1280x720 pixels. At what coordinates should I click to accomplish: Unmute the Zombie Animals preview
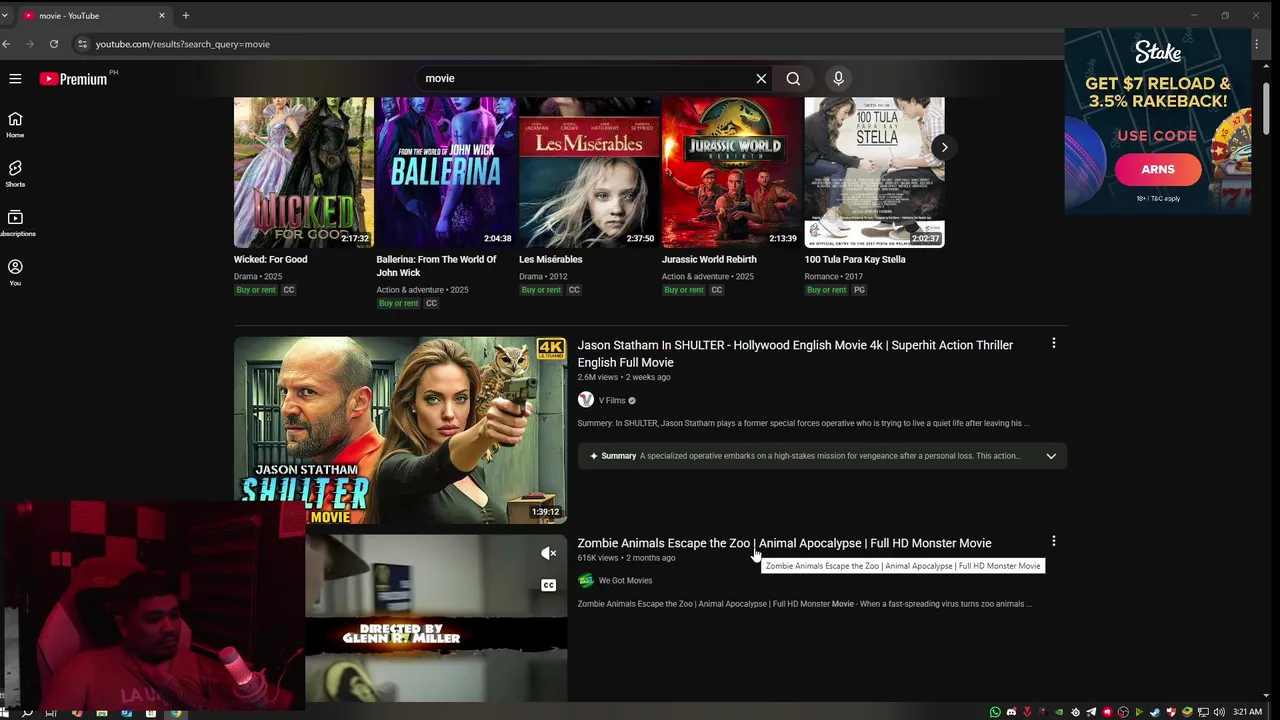548,553
